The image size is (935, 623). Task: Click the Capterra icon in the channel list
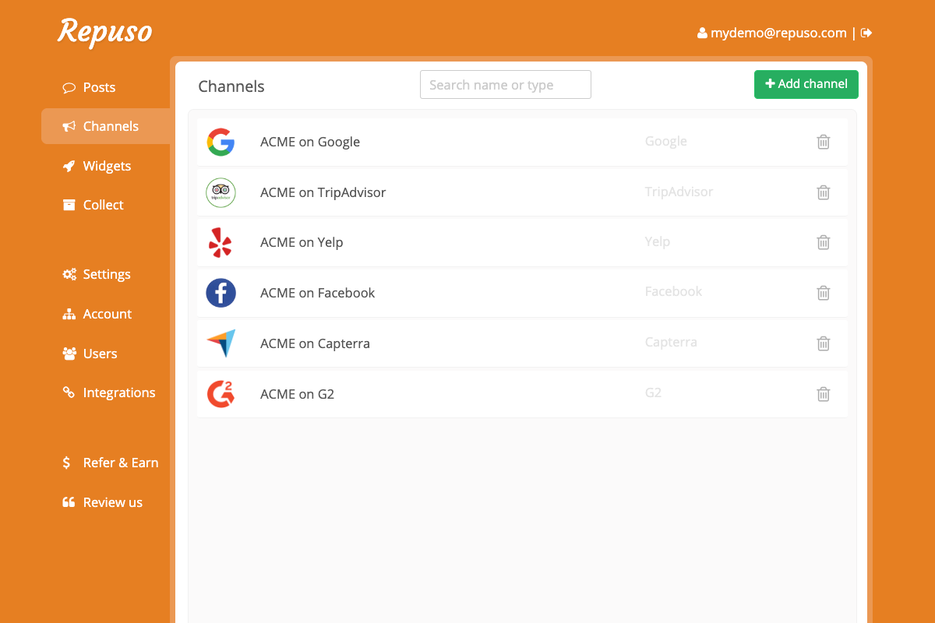click(x=221, y=343)
